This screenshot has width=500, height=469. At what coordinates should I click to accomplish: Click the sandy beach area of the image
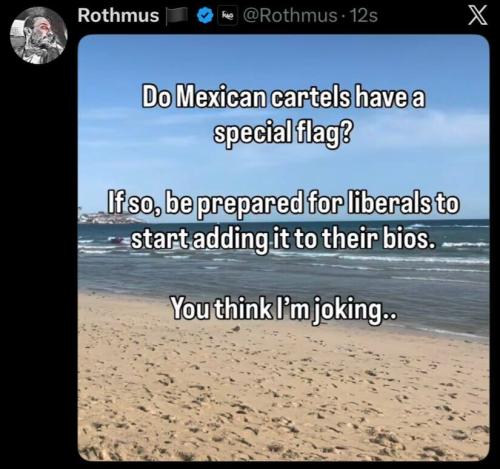click(283, 393)
